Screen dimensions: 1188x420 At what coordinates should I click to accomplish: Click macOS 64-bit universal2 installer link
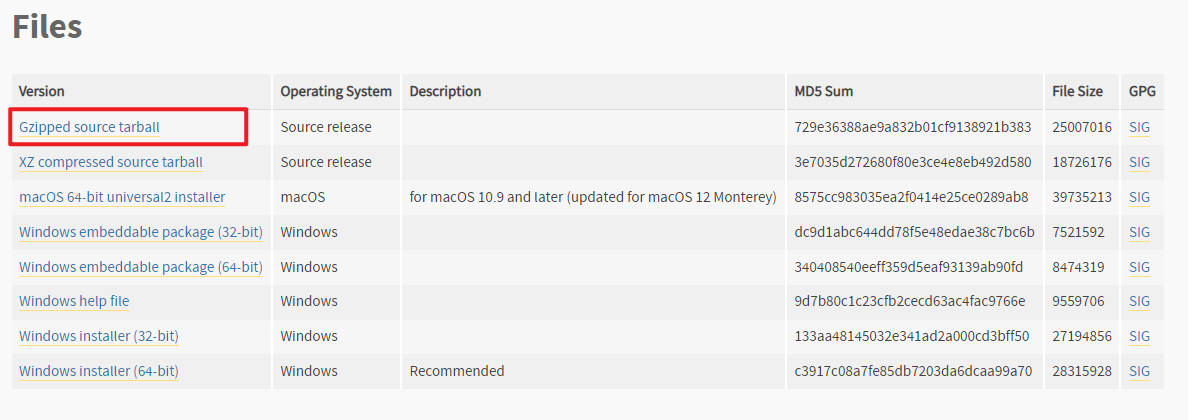122,197
